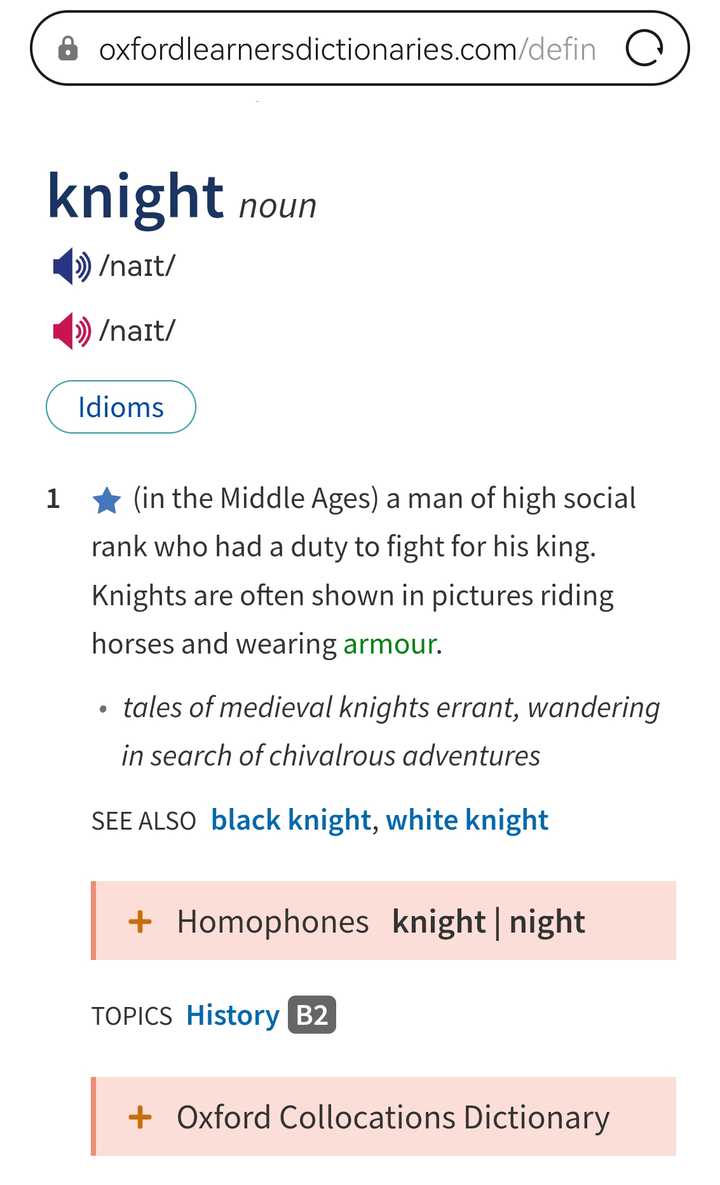The width and height of the screenshot is (720, 1185).
Task: Toggle the first audio pronunciation playback
Action: (68, 265)
